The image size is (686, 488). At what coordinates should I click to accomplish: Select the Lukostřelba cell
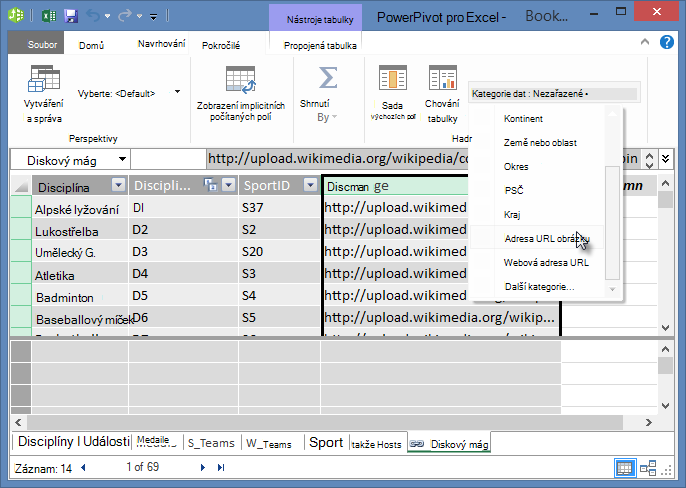pos(80,230)
